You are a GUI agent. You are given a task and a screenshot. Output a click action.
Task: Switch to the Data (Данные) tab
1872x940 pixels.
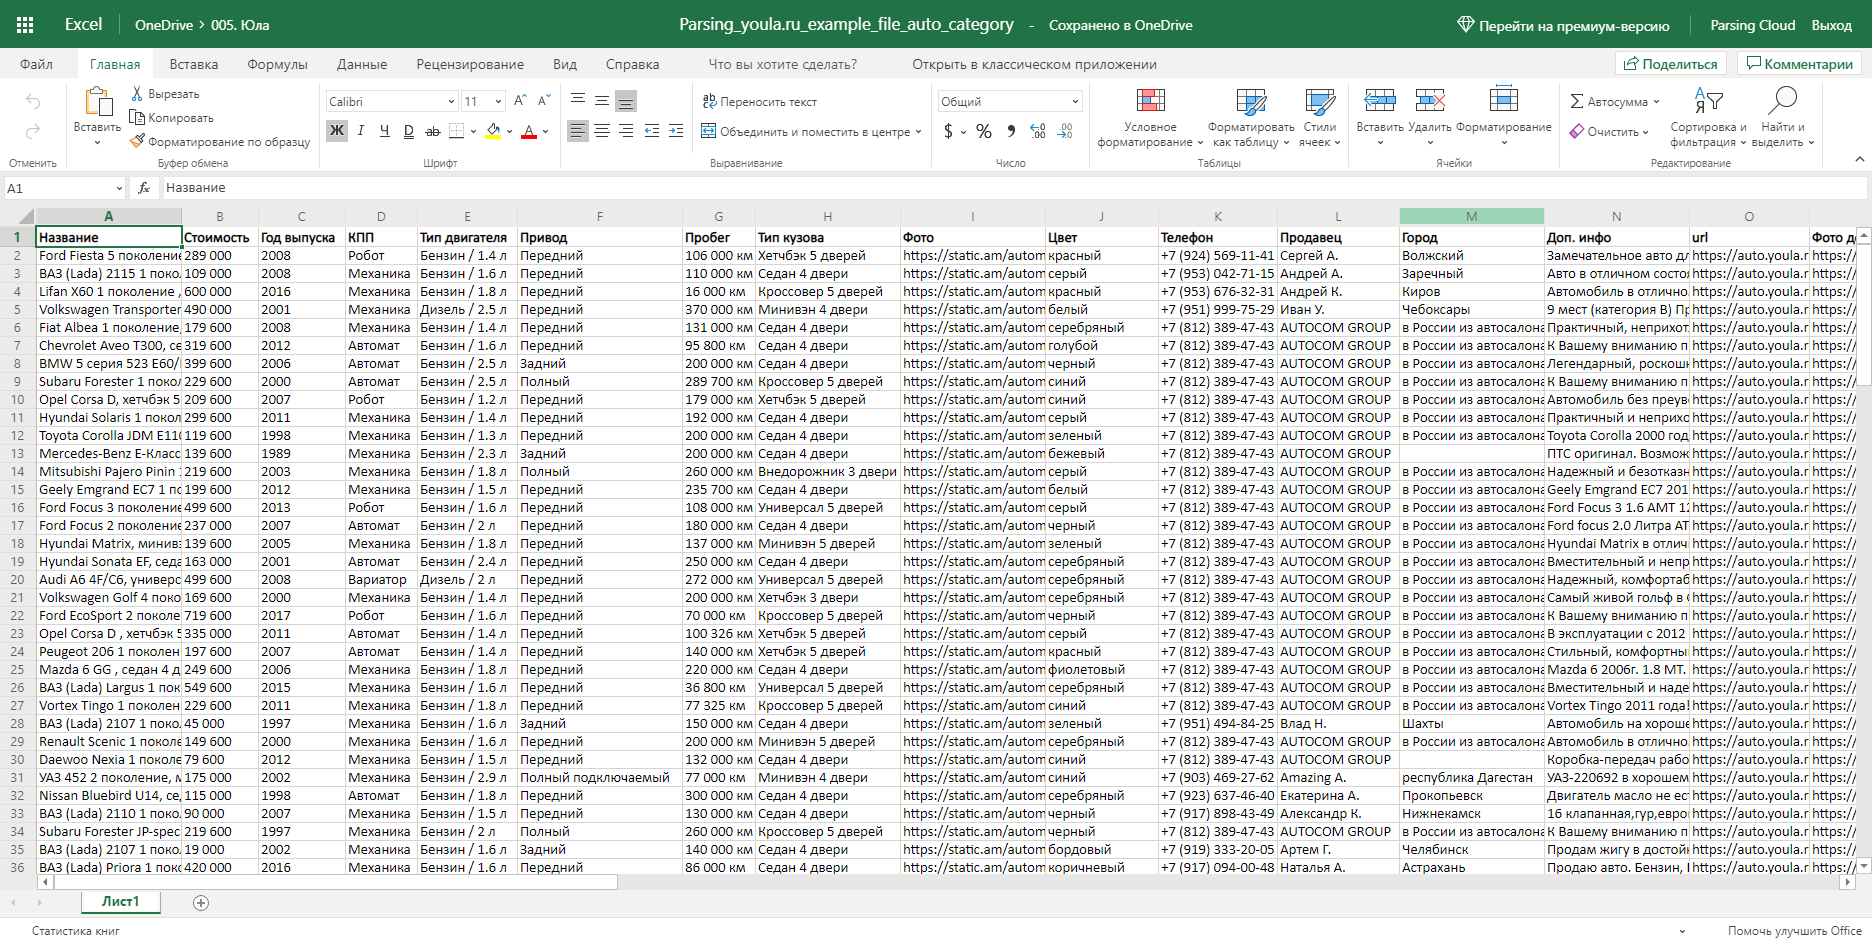[x=362, y=64]
